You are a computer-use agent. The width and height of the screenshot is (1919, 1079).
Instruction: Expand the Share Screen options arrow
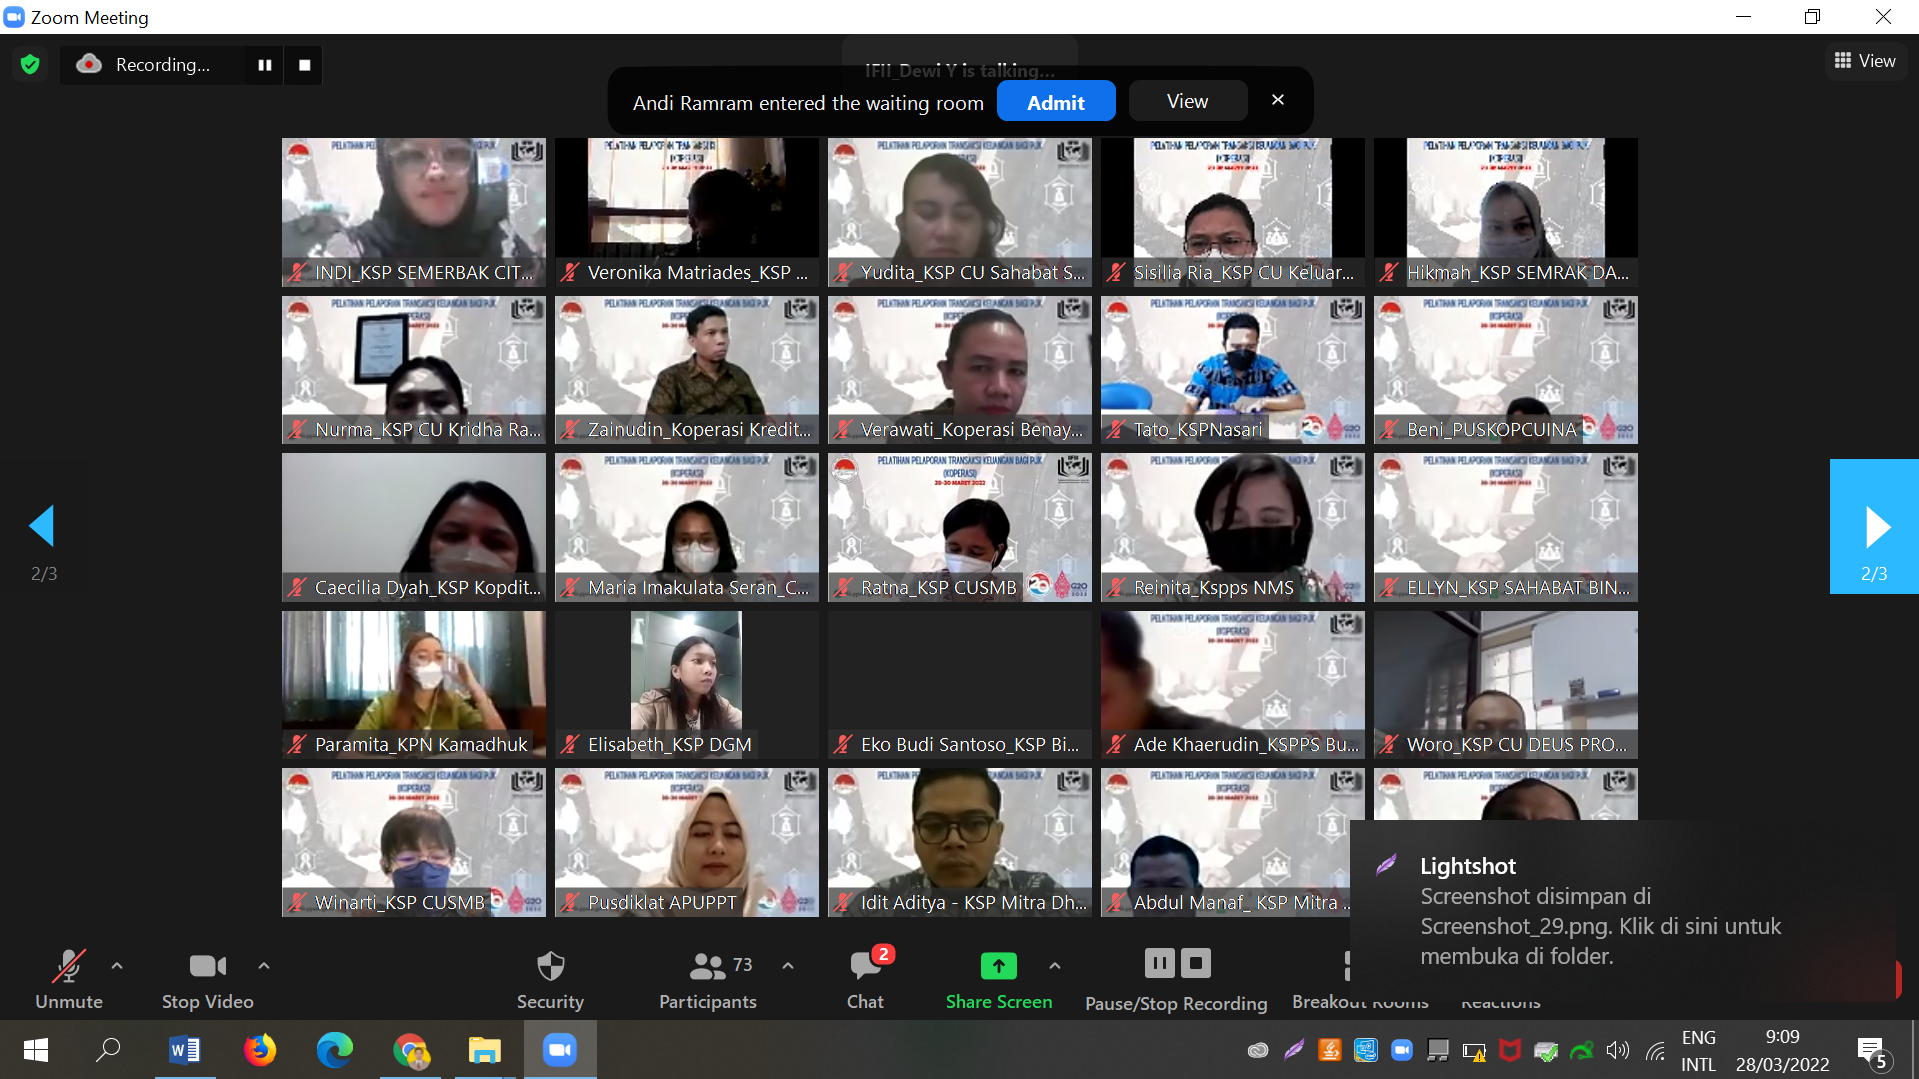[x=1054, y=966]
